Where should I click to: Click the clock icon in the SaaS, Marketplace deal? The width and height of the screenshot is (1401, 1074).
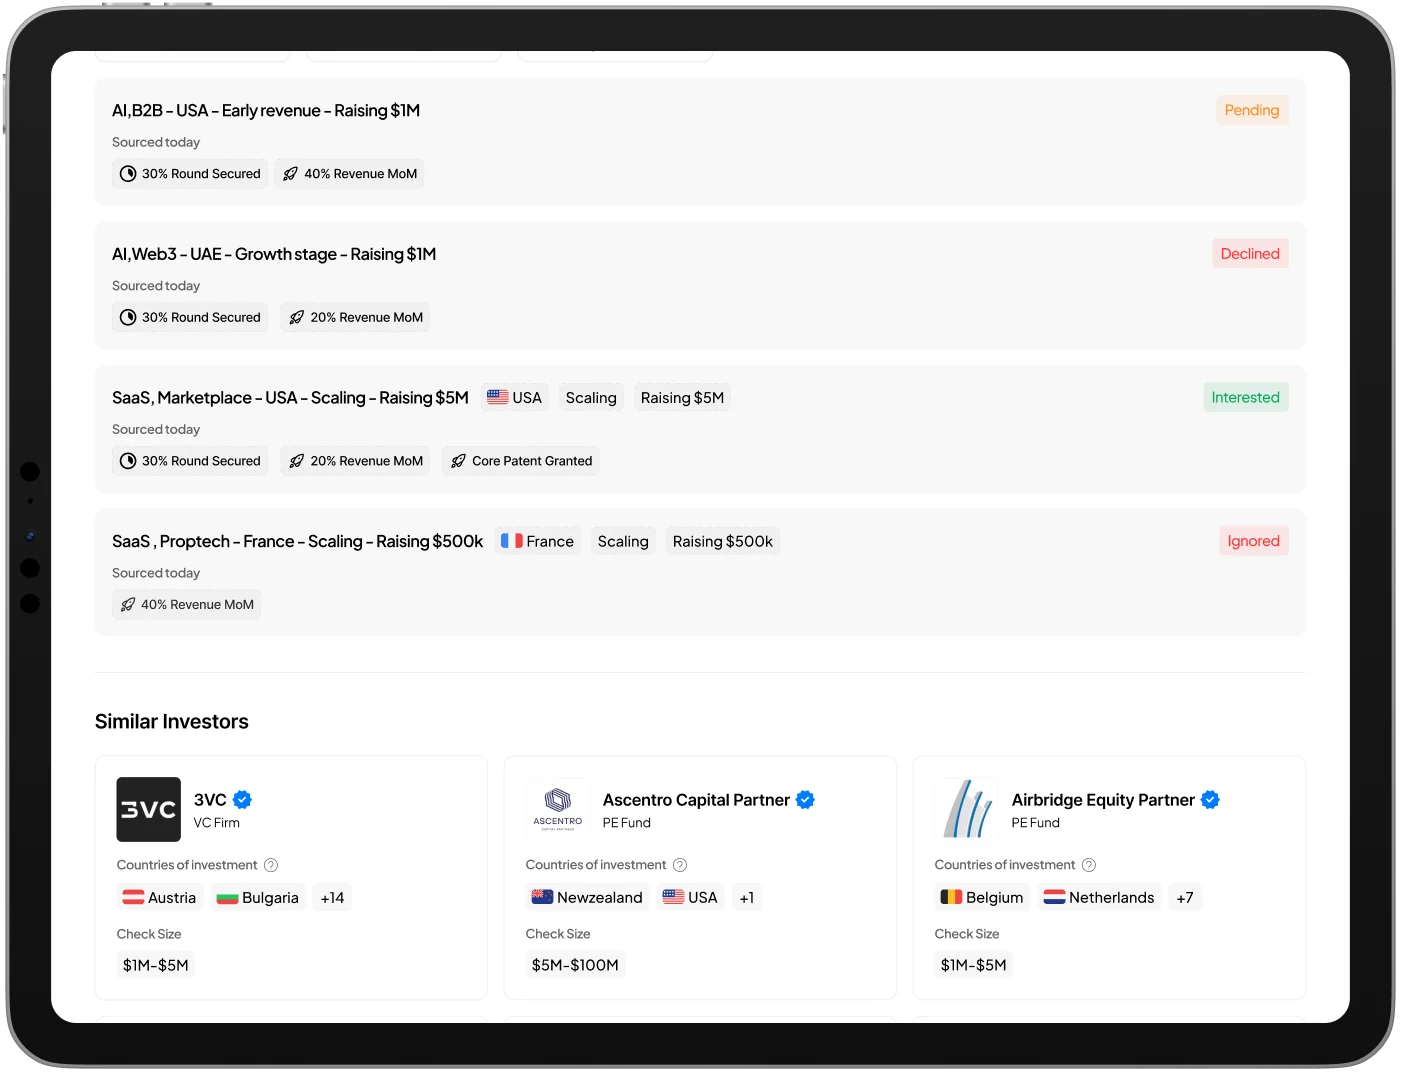pos(128,461)
